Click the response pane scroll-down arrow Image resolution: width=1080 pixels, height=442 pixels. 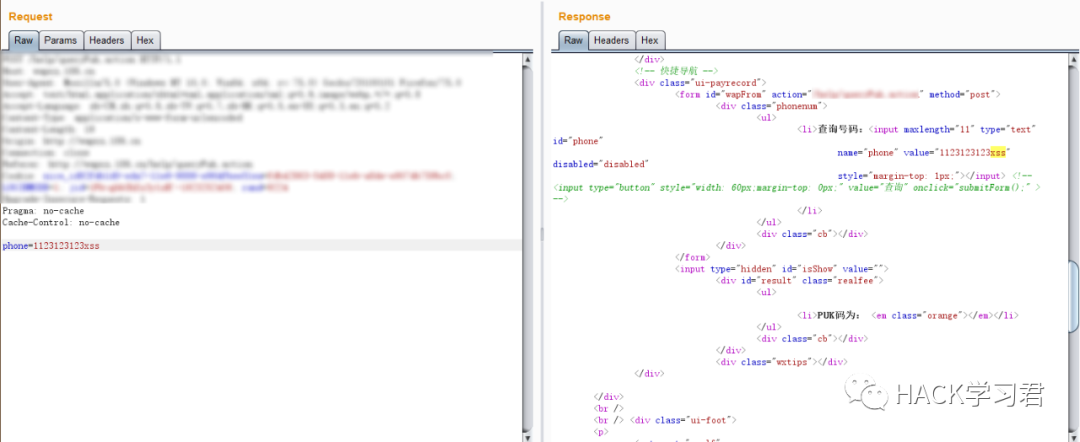click(1074, 436)
